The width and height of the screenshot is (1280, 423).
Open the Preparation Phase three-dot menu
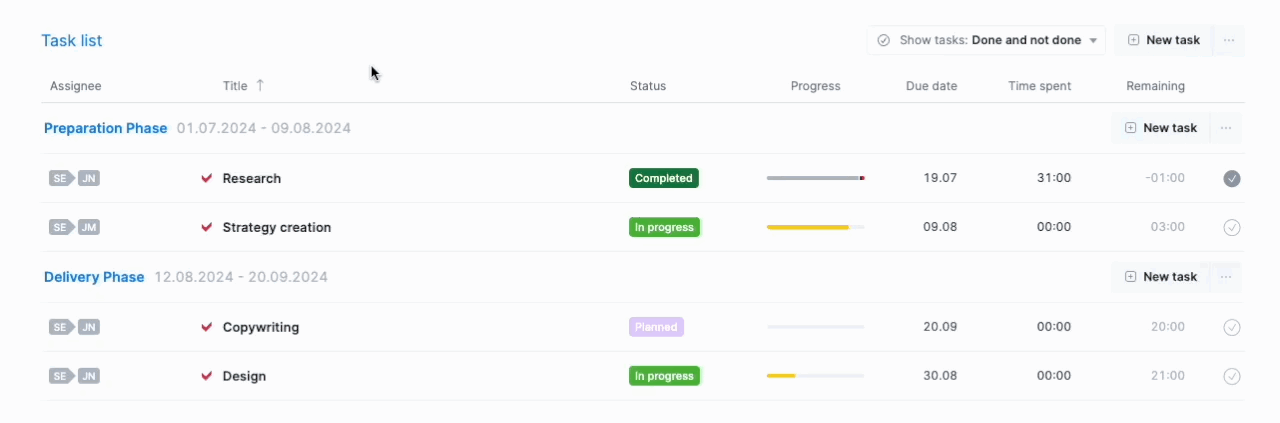pyautogui.click(x=1226, y=128)
